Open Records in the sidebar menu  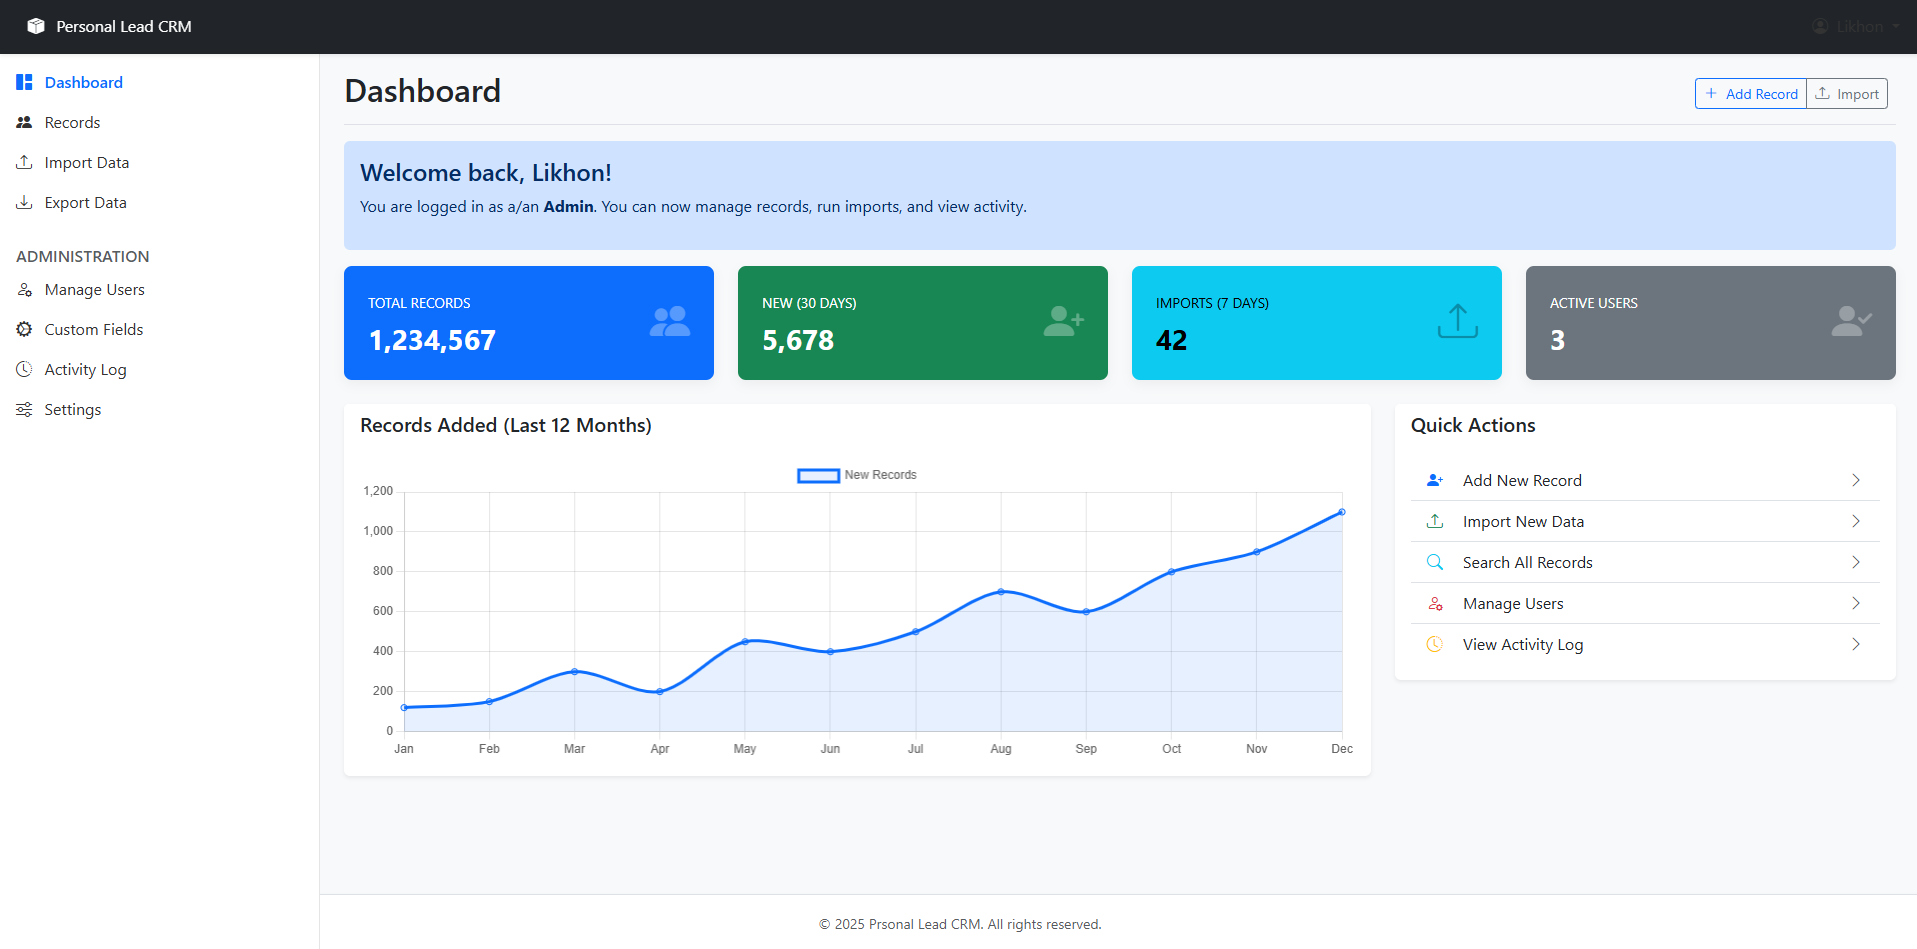point(72,122)
